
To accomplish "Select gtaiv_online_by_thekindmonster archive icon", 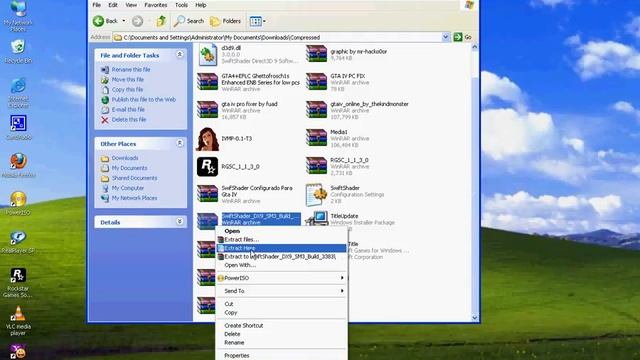I will pos(316,110).
